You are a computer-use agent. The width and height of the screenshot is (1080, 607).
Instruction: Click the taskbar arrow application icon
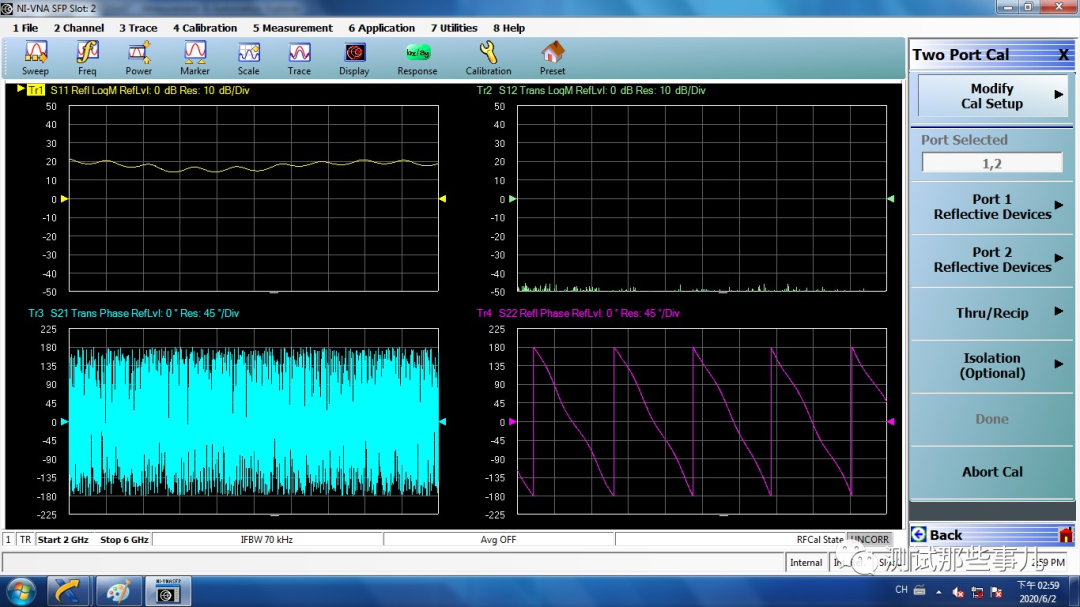point(67,592)
